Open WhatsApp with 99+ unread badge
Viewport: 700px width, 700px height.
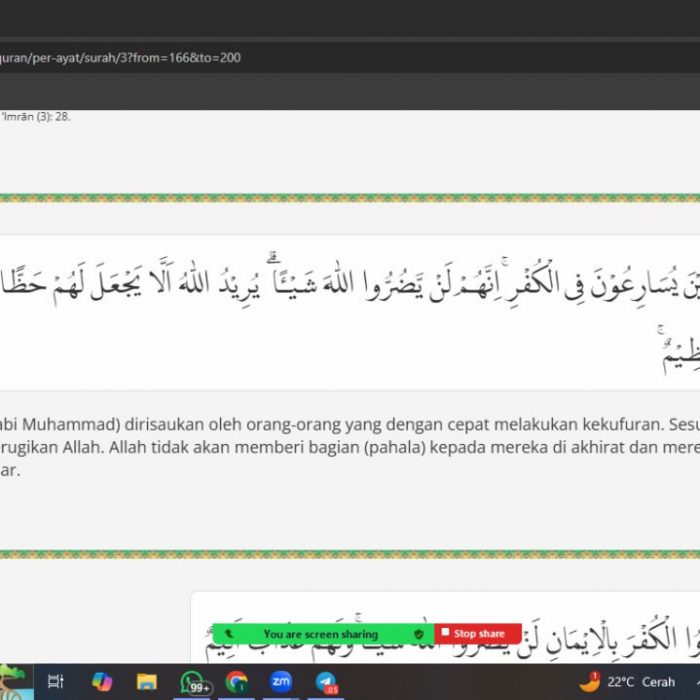[194, 682]
